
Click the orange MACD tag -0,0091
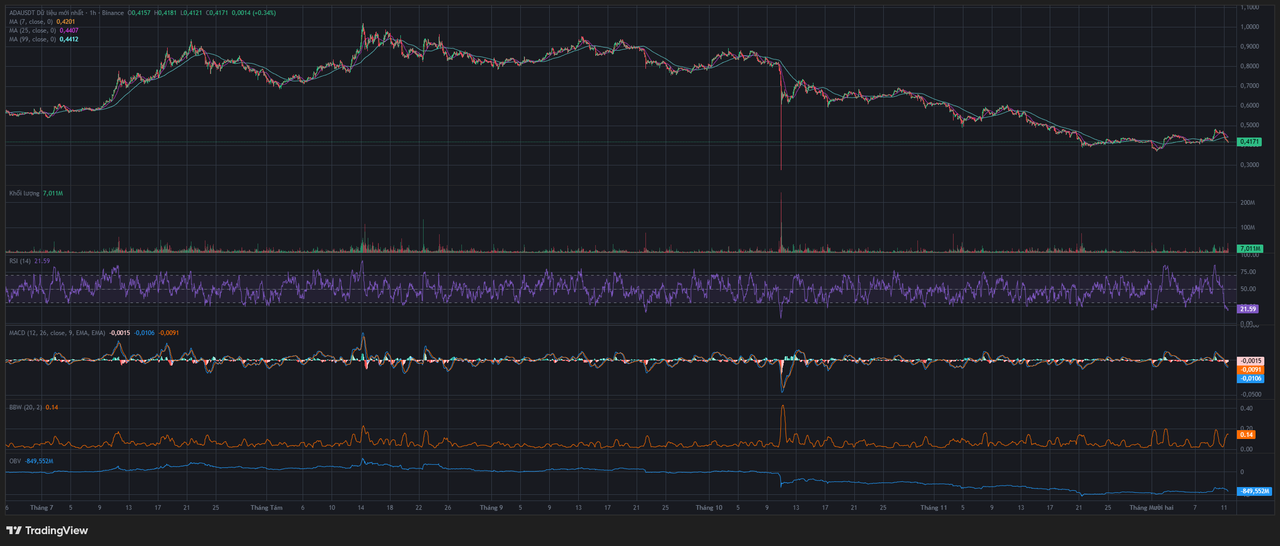(1251, 369)
